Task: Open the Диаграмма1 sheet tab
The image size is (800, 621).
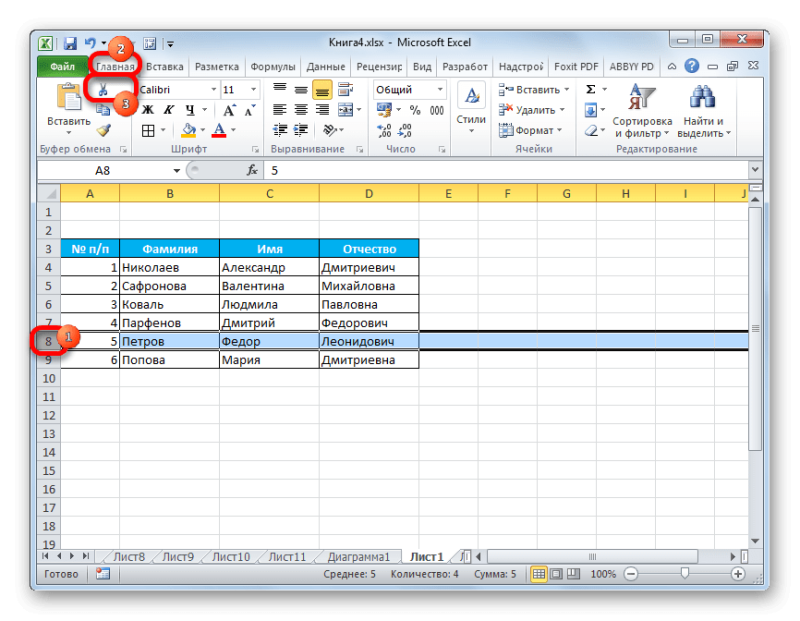Action: click(x=358, y=557)
